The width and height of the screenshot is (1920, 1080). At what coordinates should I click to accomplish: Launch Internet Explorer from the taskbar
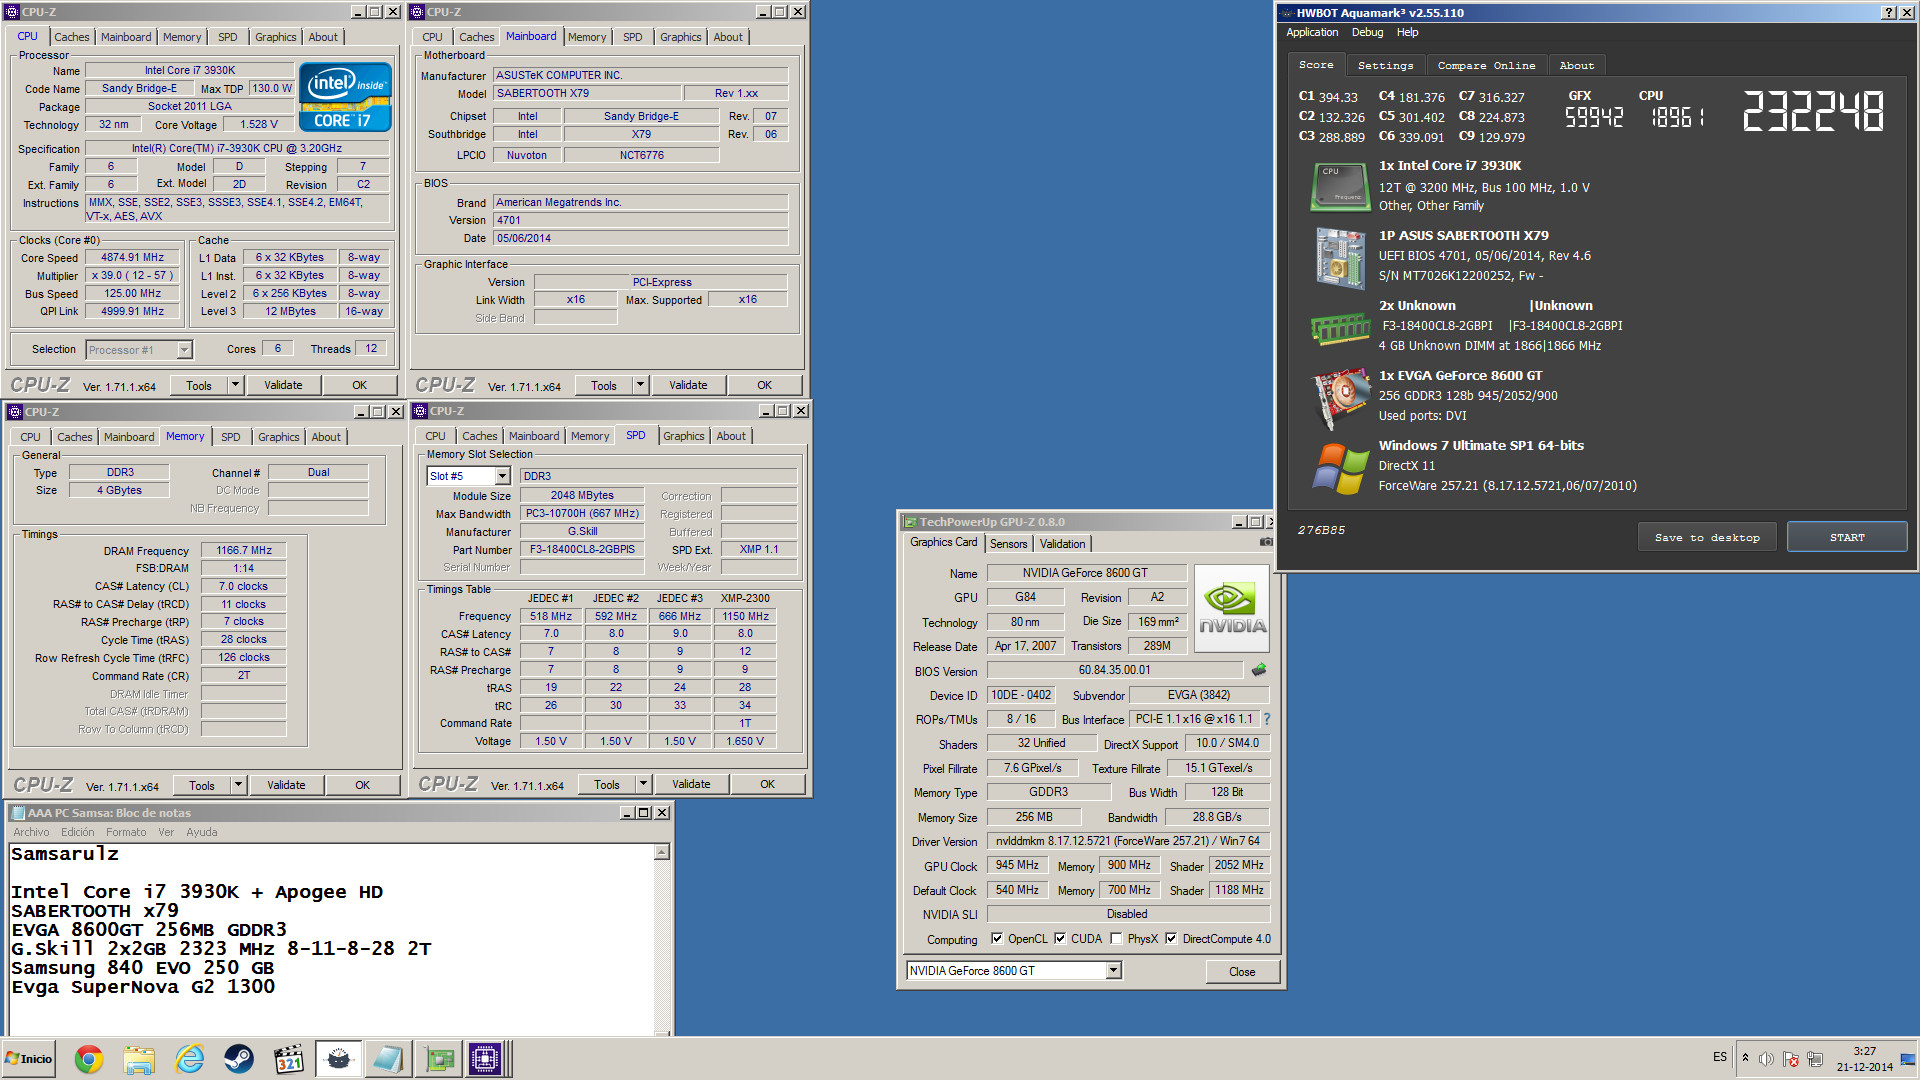tap(189, 1059)
